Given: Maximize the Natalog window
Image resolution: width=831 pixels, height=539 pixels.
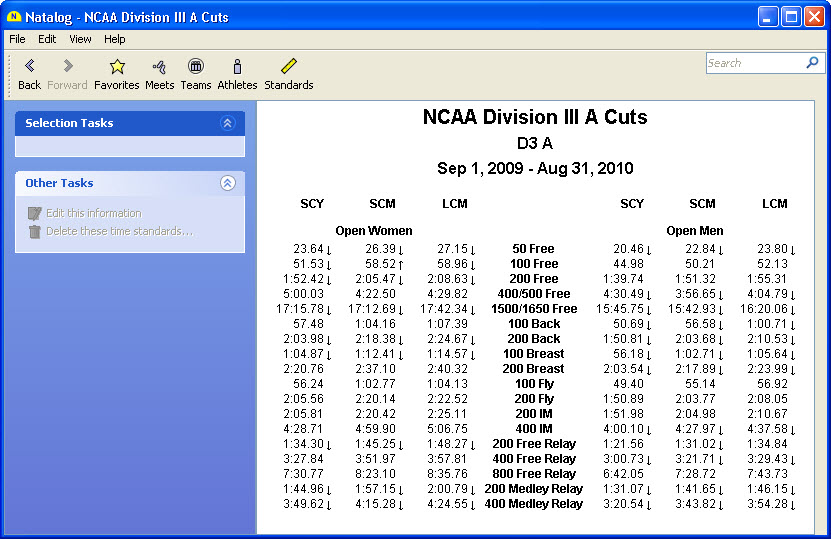Looking at the screenshot, I should pos(790,17).
